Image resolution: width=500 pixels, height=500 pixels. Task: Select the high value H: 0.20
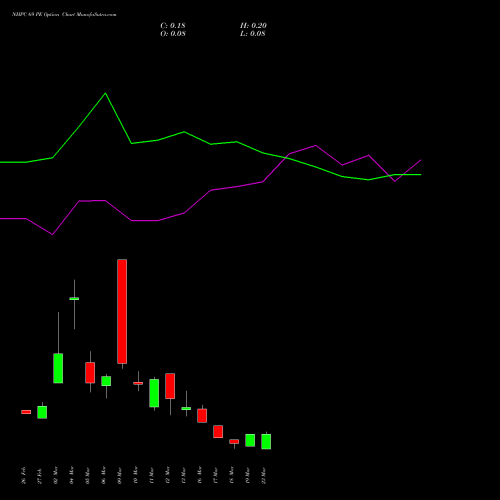point(253,26)
